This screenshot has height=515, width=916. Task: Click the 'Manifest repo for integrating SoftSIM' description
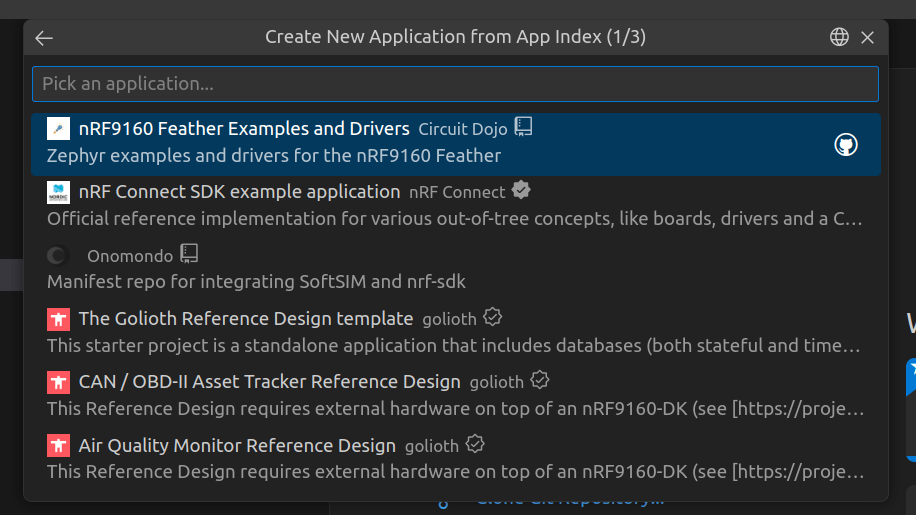[x=256, y=282]
